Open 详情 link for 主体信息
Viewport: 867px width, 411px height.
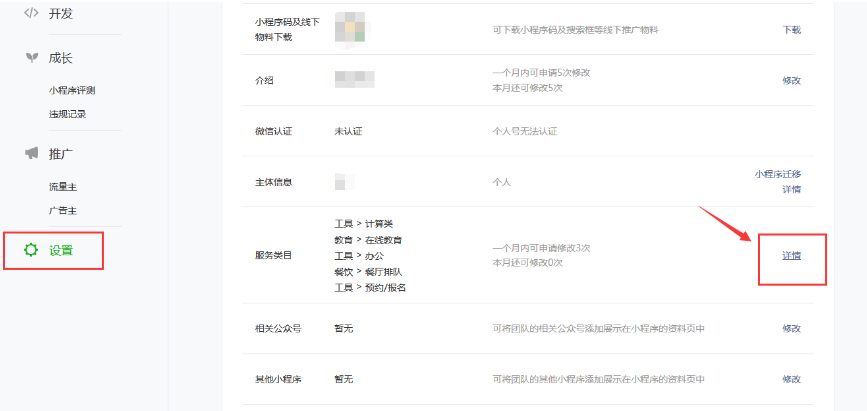791,189
